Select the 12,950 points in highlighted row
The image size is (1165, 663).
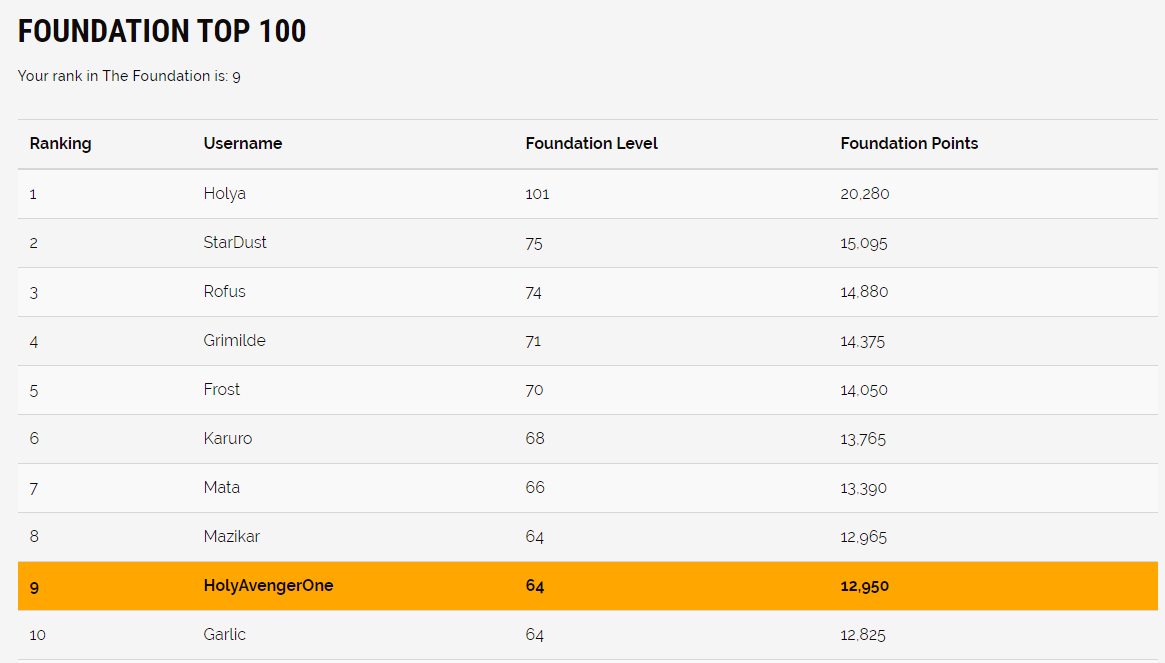pyautogui.click(x=864, y=586)
